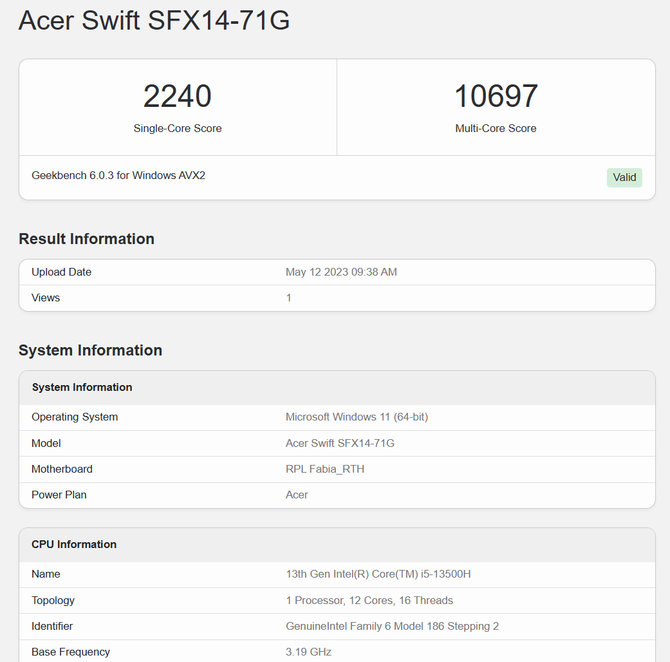Click the Operating System label
670x662 pixels.
(x=74, y=417)
